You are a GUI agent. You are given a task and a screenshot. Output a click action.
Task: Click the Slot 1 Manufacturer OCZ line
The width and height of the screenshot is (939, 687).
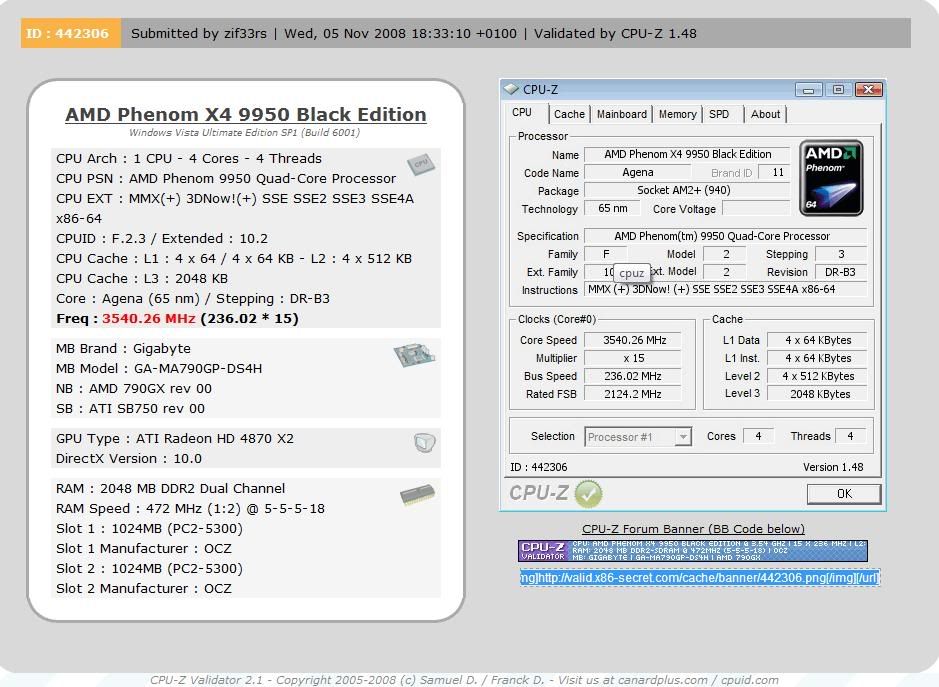144,549
